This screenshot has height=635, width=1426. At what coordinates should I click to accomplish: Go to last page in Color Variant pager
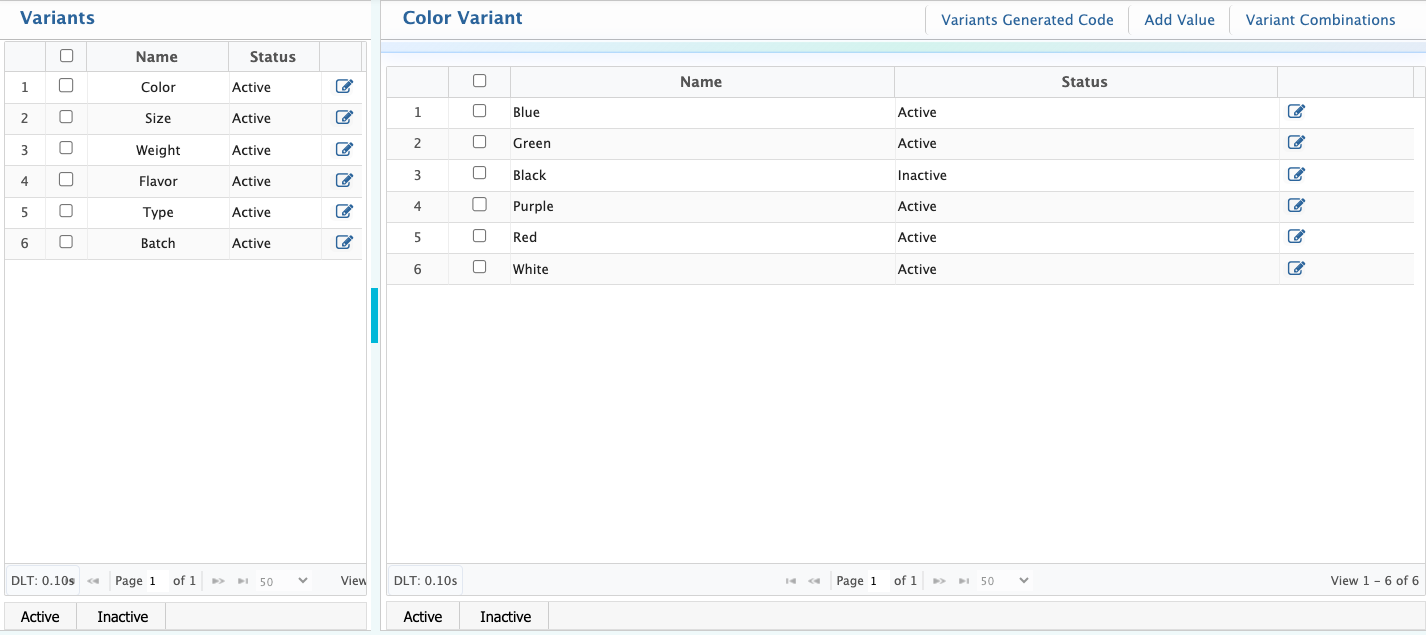(963, 581)
